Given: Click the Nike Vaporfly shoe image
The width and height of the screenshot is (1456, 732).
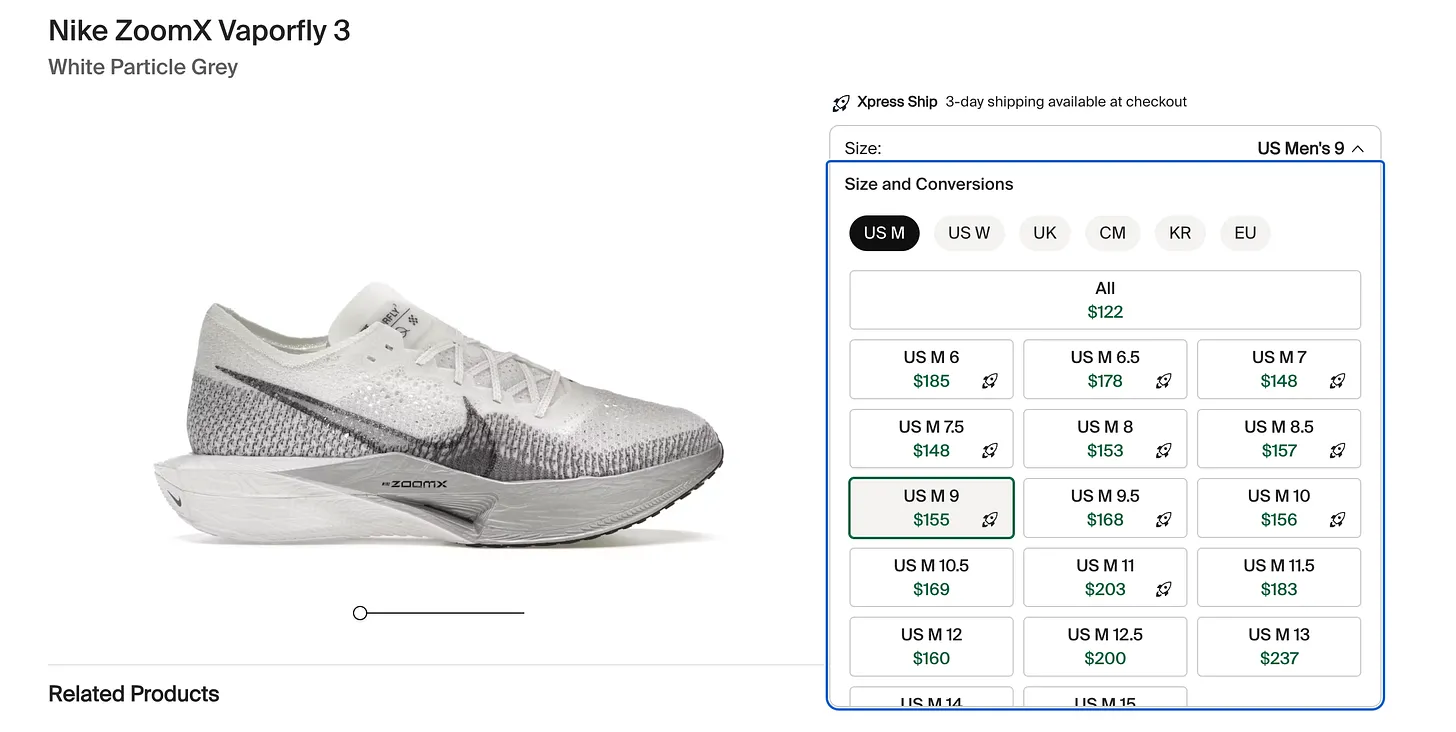Looking at the screenshot, I should 438,420.
